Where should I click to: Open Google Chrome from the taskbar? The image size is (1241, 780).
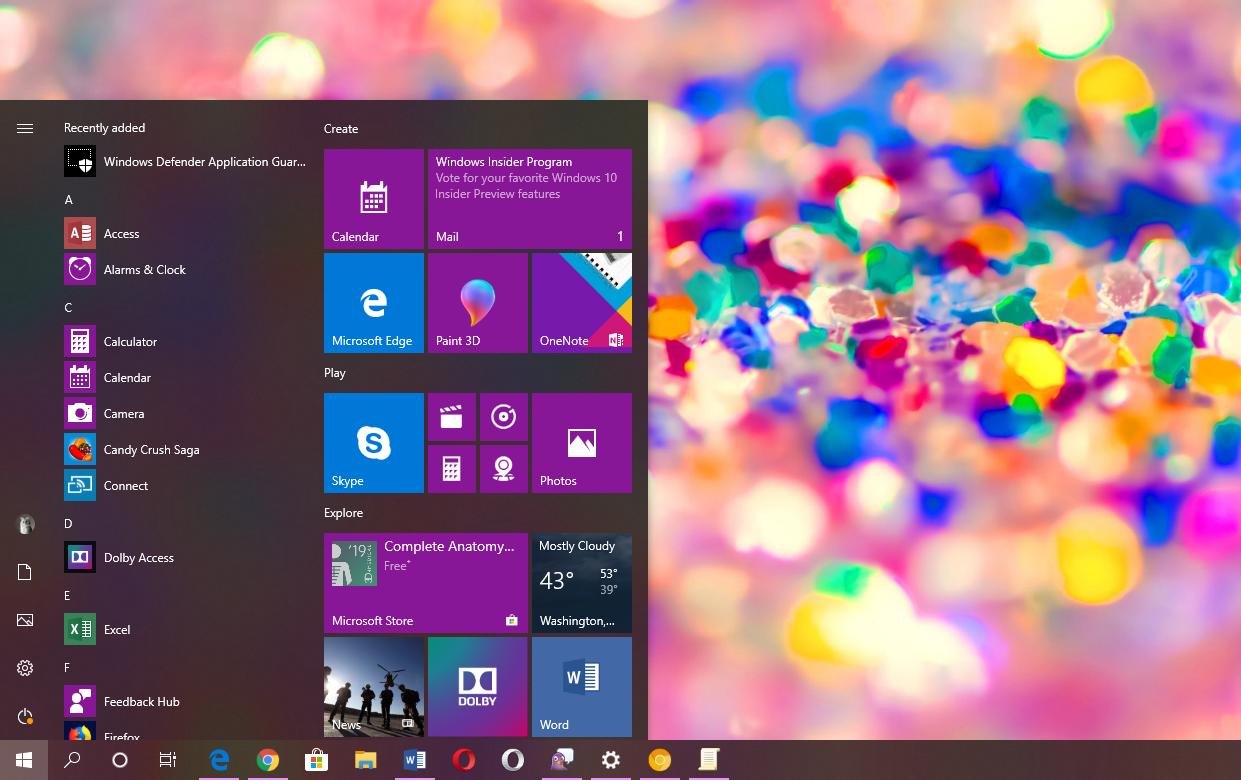[x=268, y=760]
